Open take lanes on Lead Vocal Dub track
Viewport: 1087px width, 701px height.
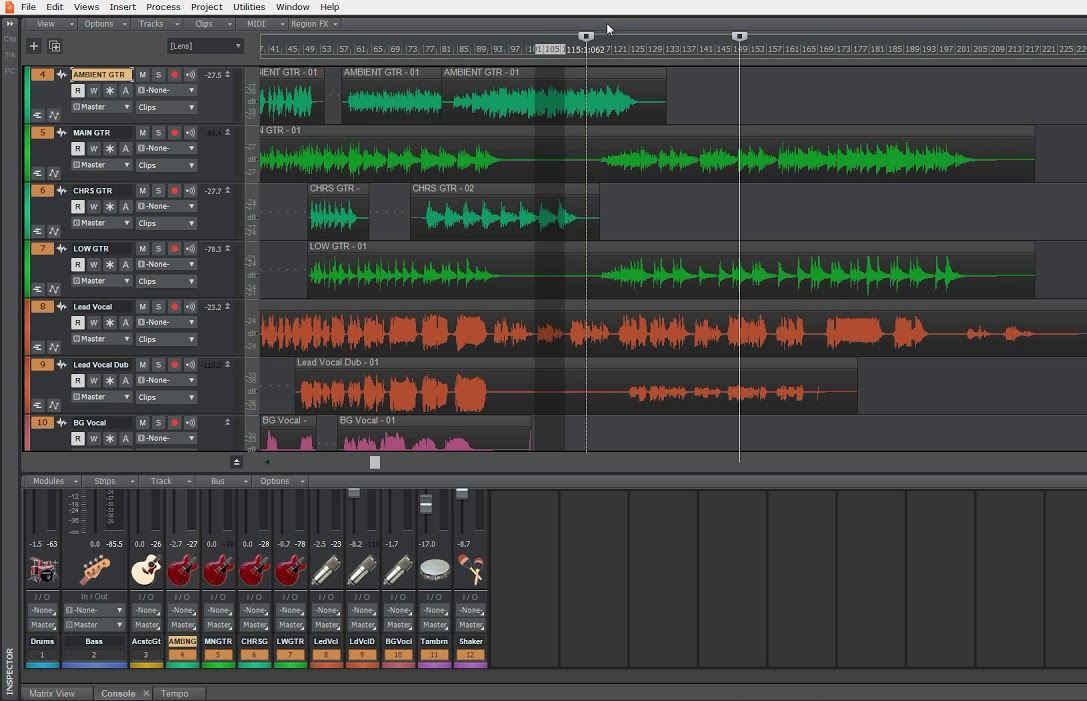coord(37,405)
